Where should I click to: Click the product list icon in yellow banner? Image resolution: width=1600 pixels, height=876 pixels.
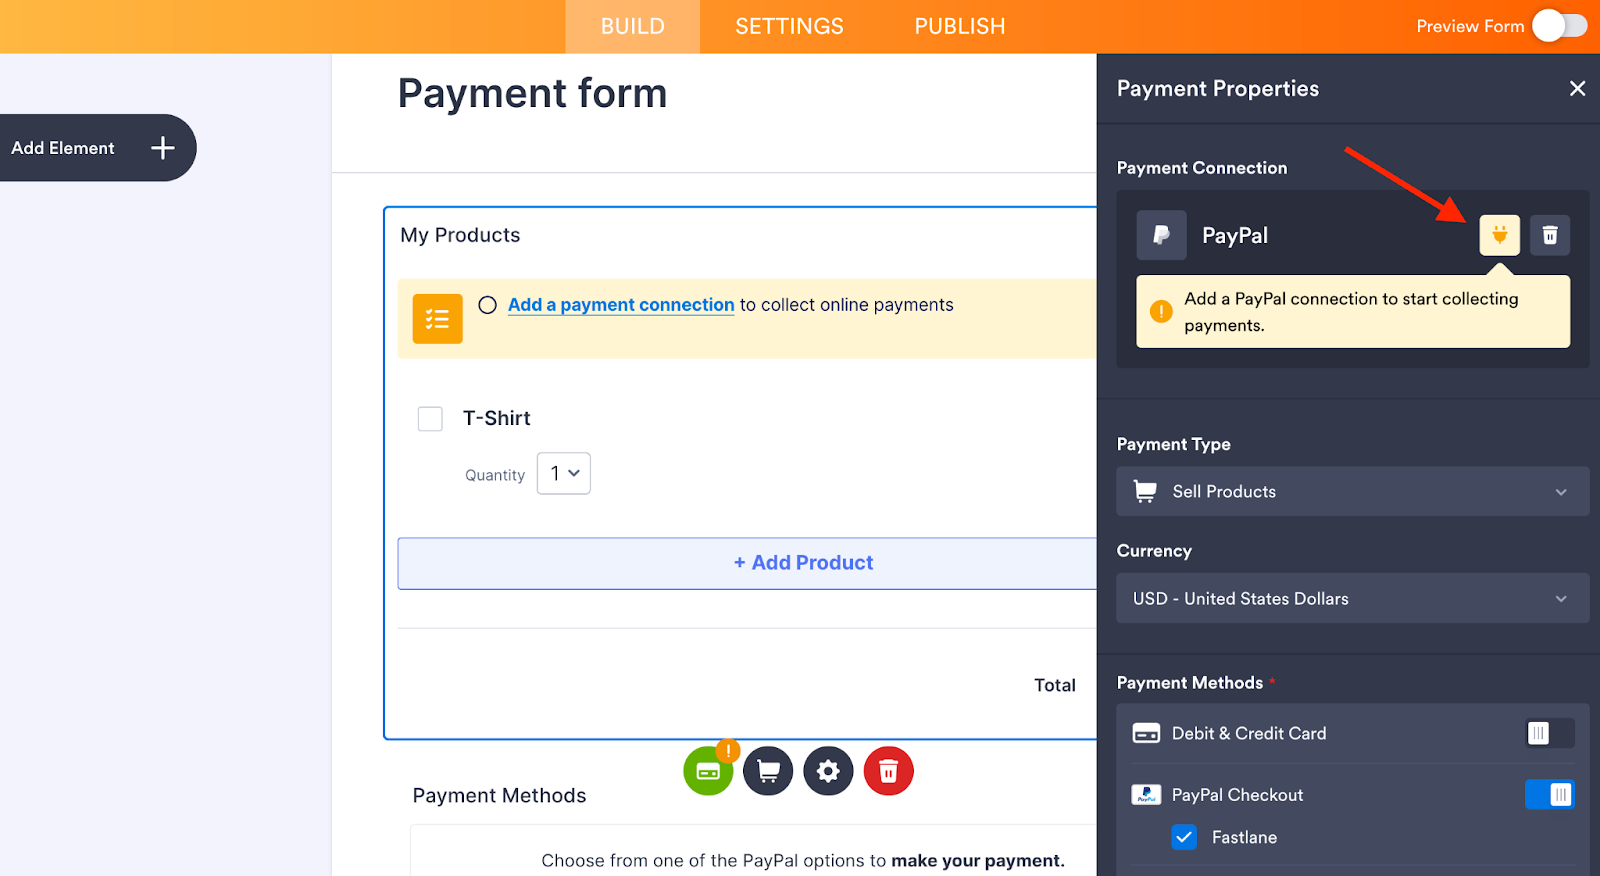tap(437, 318)
